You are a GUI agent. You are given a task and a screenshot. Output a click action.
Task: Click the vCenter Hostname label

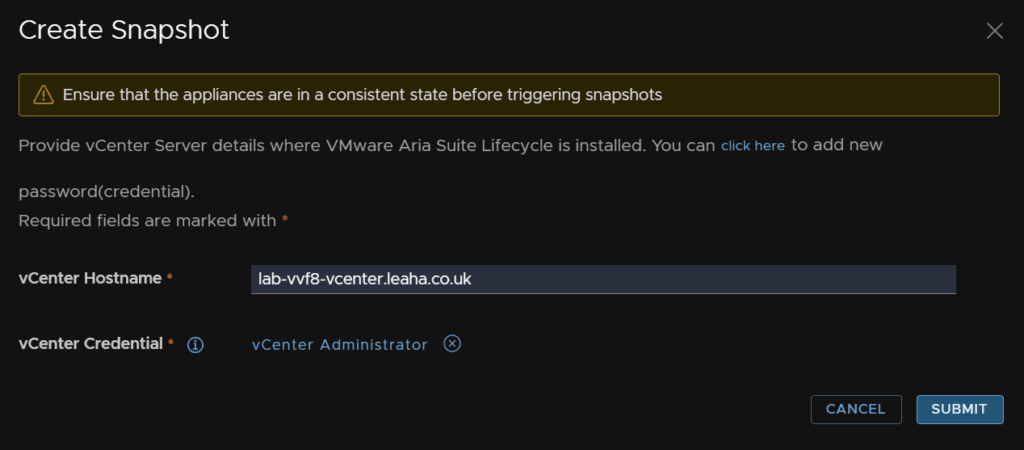point(90,278)
